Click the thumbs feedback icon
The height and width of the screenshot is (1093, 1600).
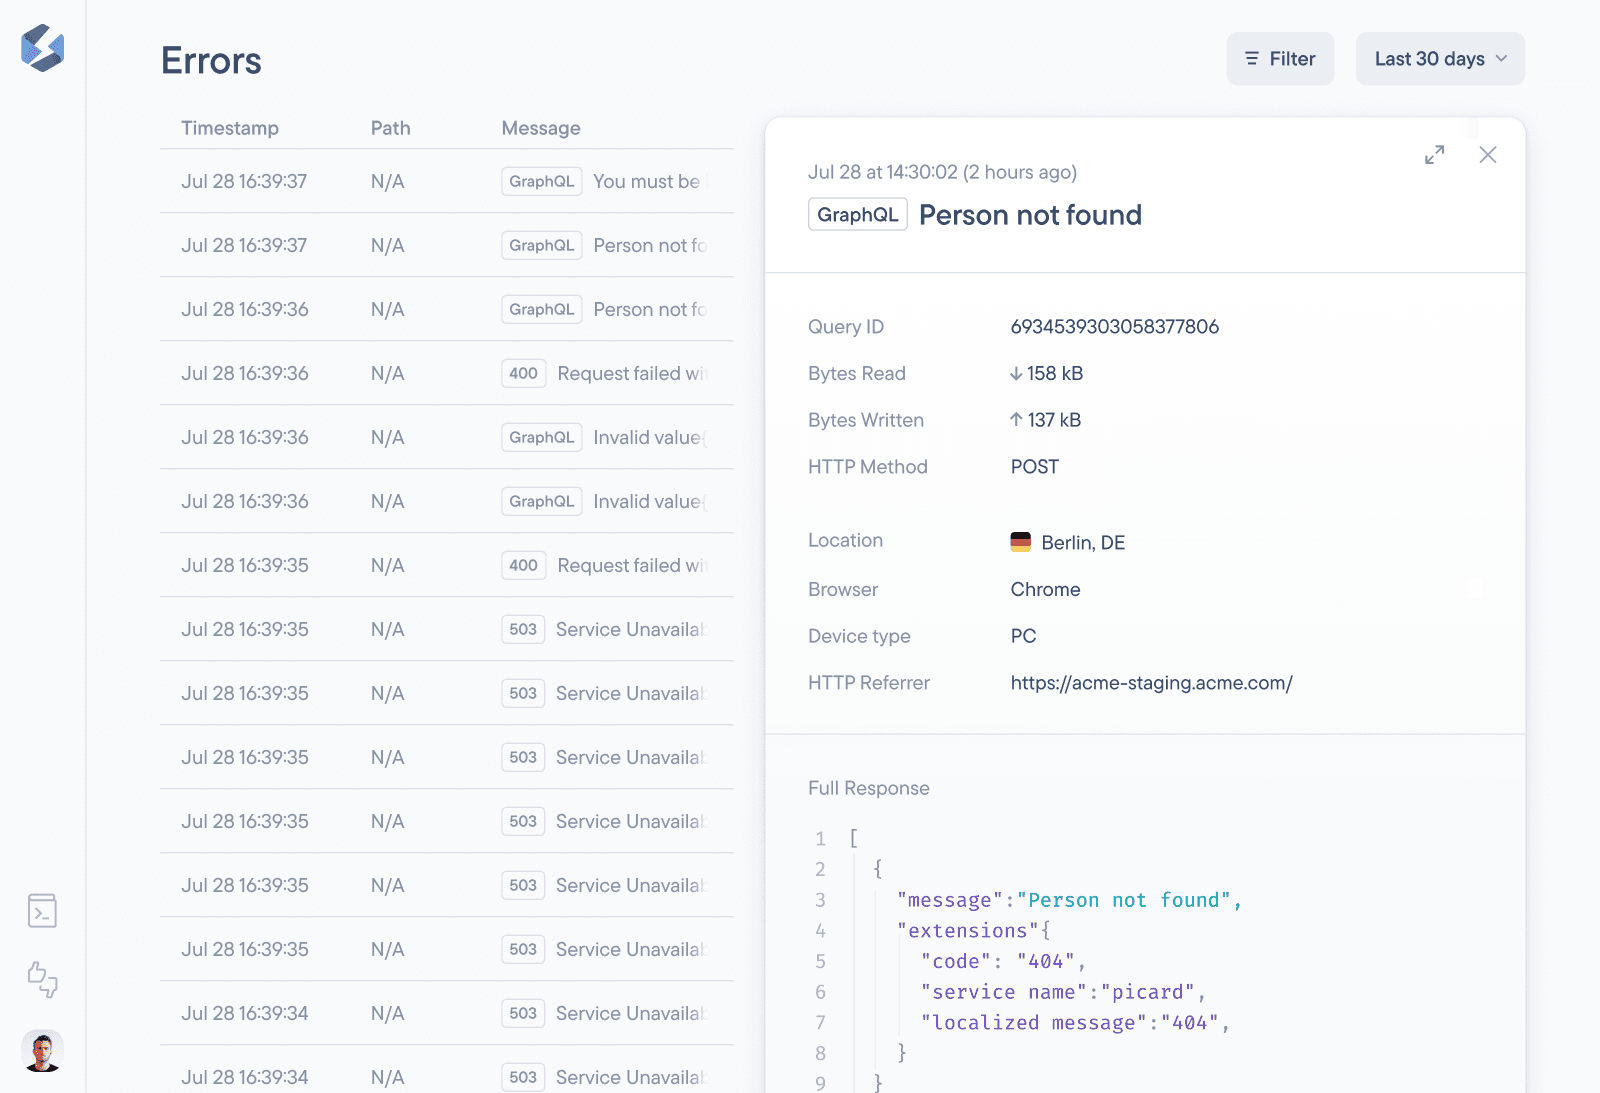[42, 979]
